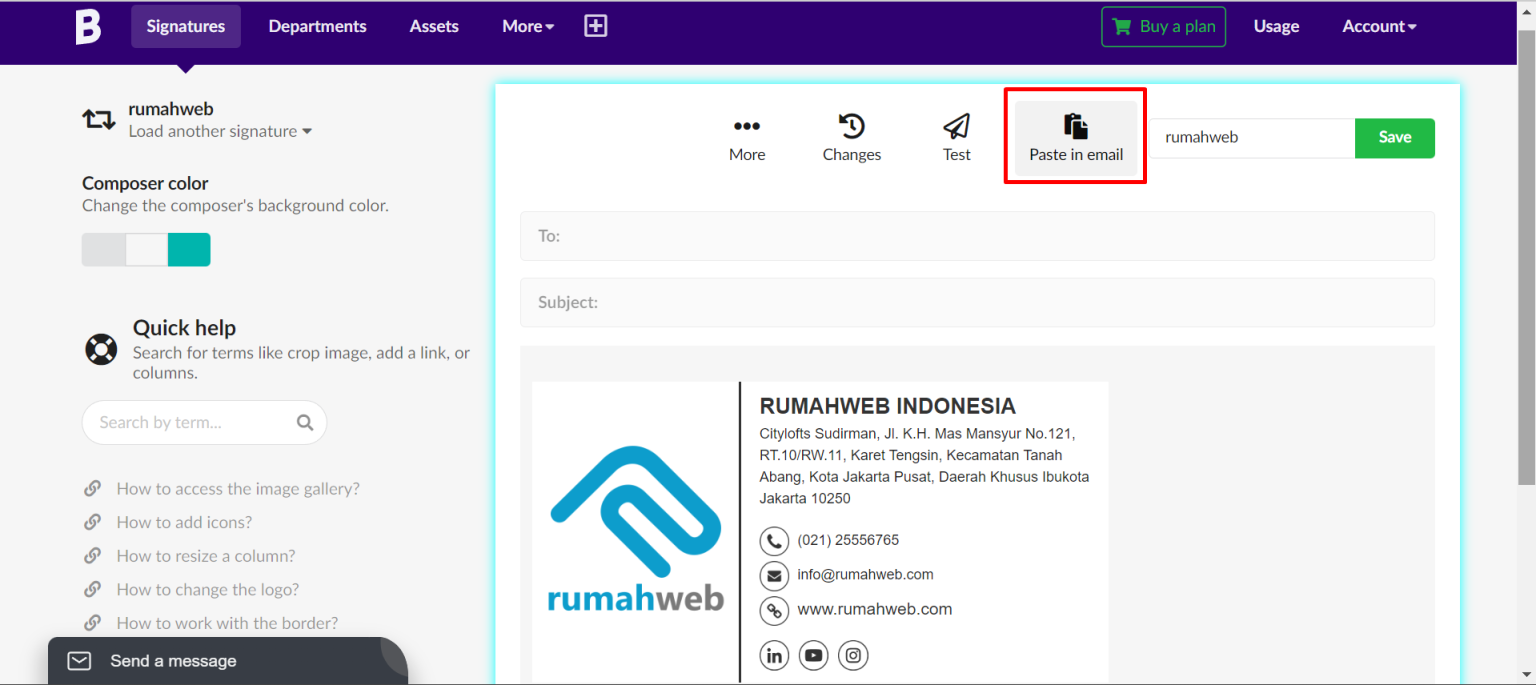The height and width of the screenshot is (685, 1536).
Task: Open How to access the image gallery
Action: pos(238,488)
